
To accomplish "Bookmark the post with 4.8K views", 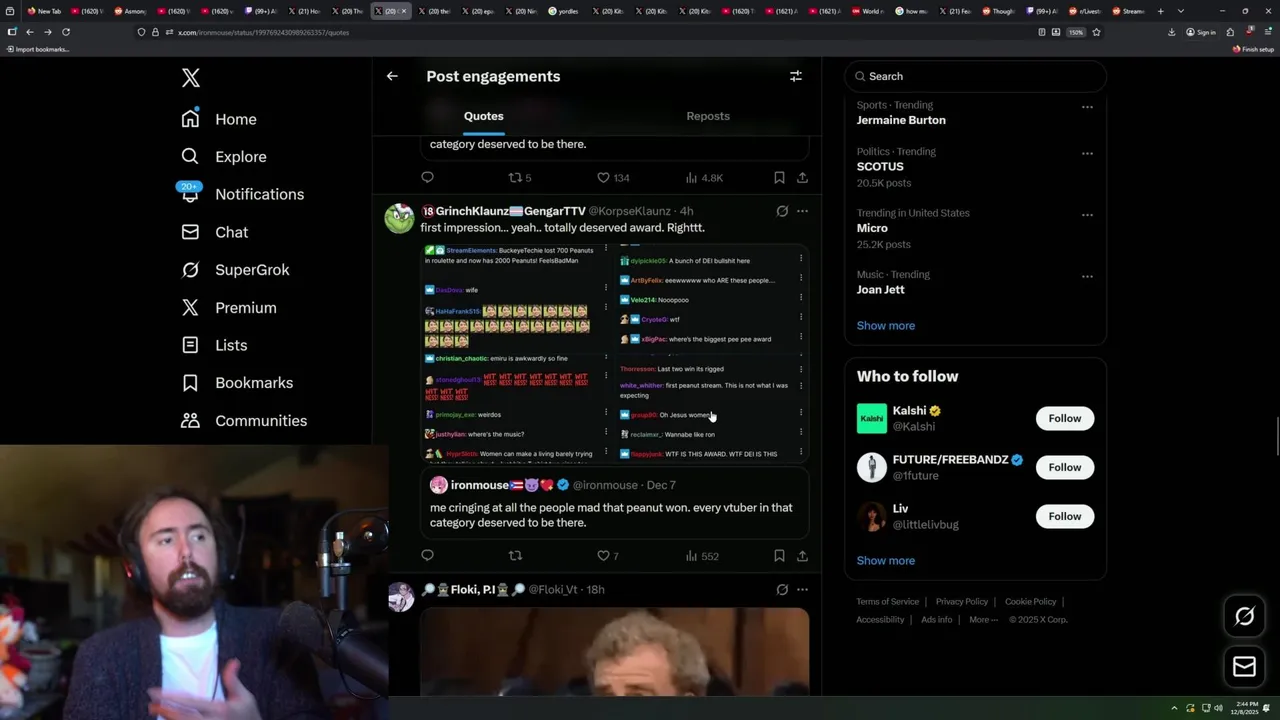I will (779, 177).
